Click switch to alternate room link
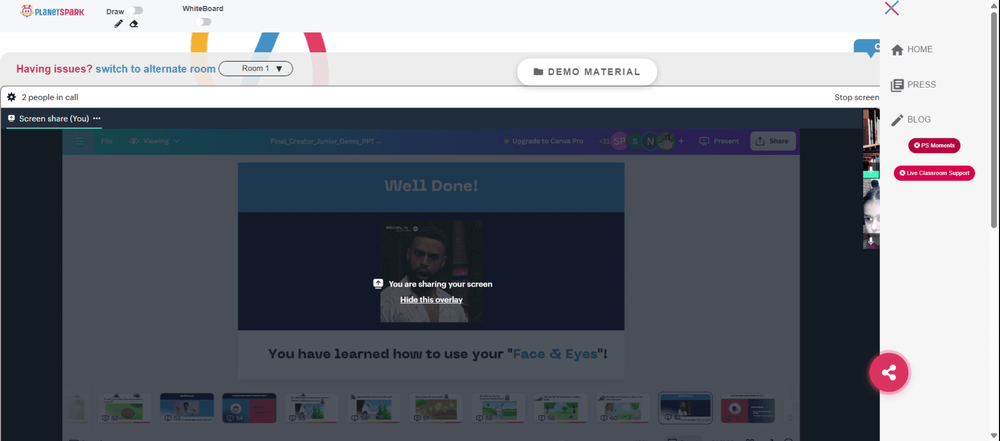 point(156,68)
